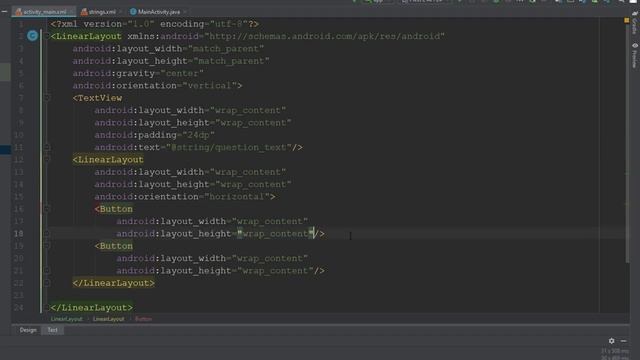Open the Preview tool window on right edge
The height and width of the screenshot is (360, 640).
point(634,56)
